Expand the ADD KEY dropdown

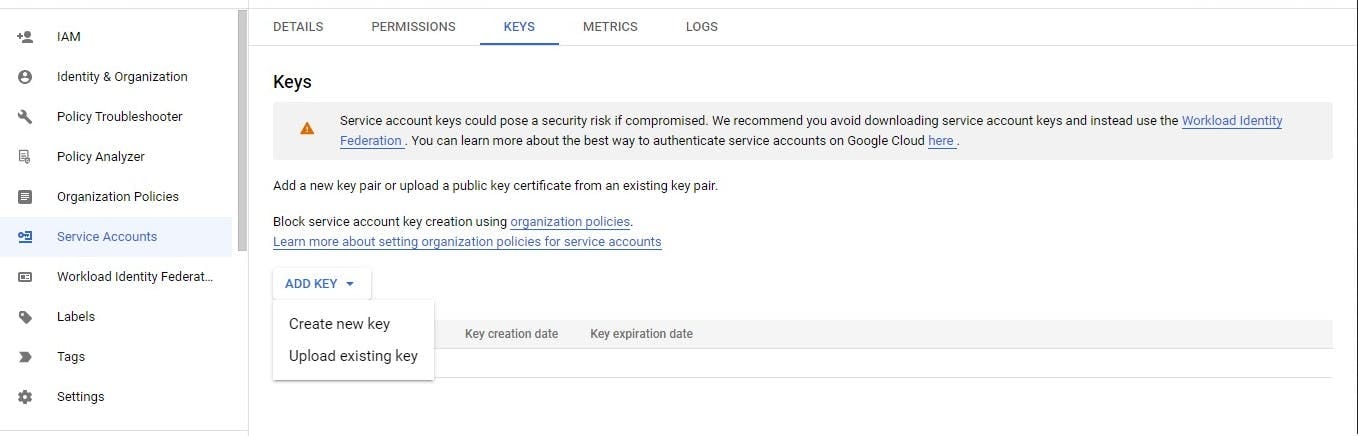click(x=320, y=284)
